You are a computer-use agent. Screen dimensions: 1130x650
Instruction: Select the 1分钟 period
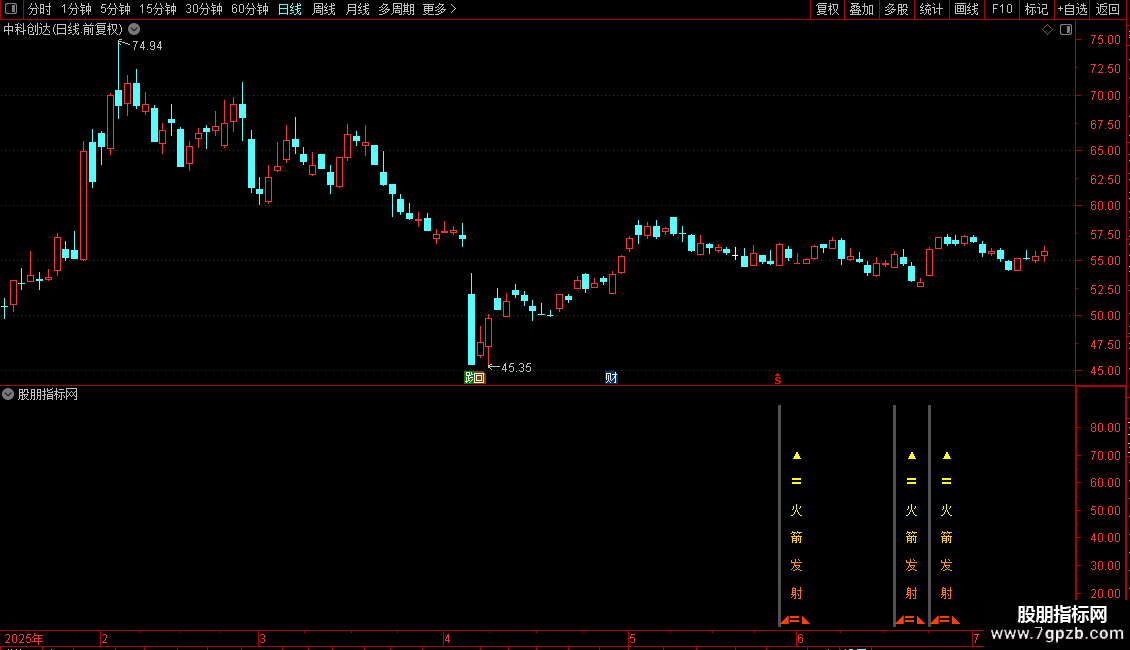(76, 9)
